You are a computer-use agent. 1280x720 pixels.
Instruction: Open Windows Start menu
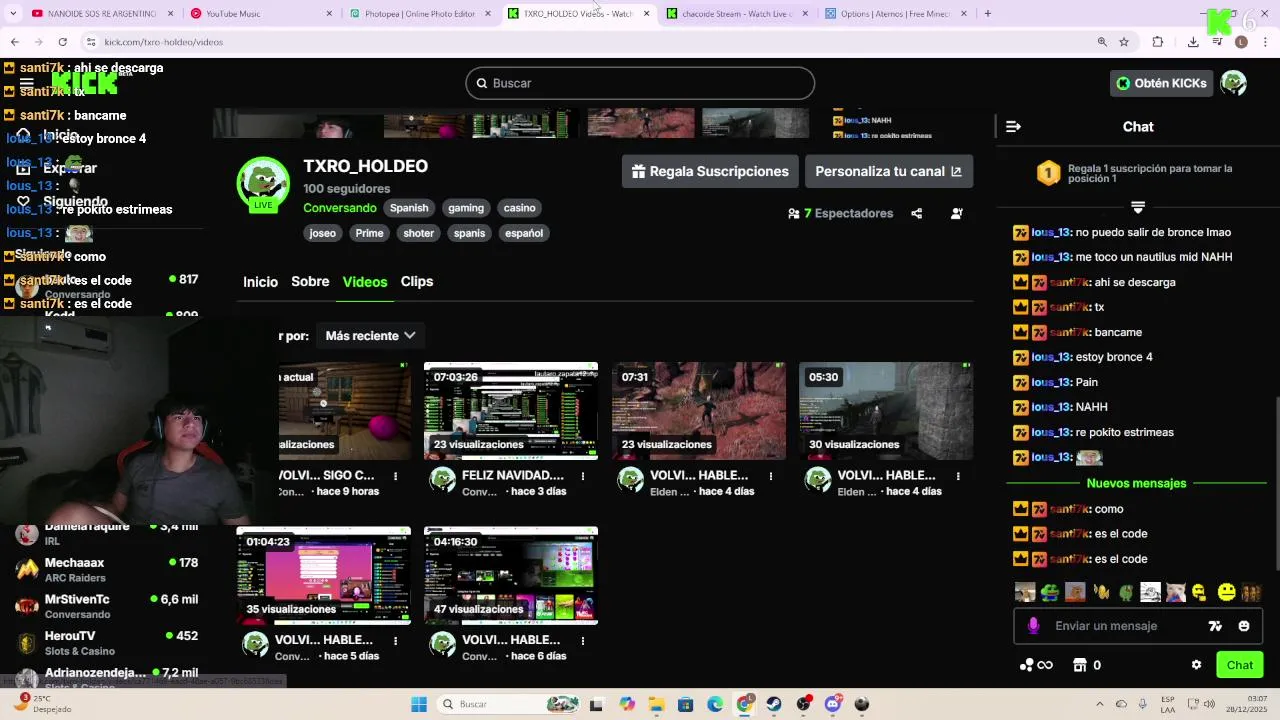tap(419, 704)
